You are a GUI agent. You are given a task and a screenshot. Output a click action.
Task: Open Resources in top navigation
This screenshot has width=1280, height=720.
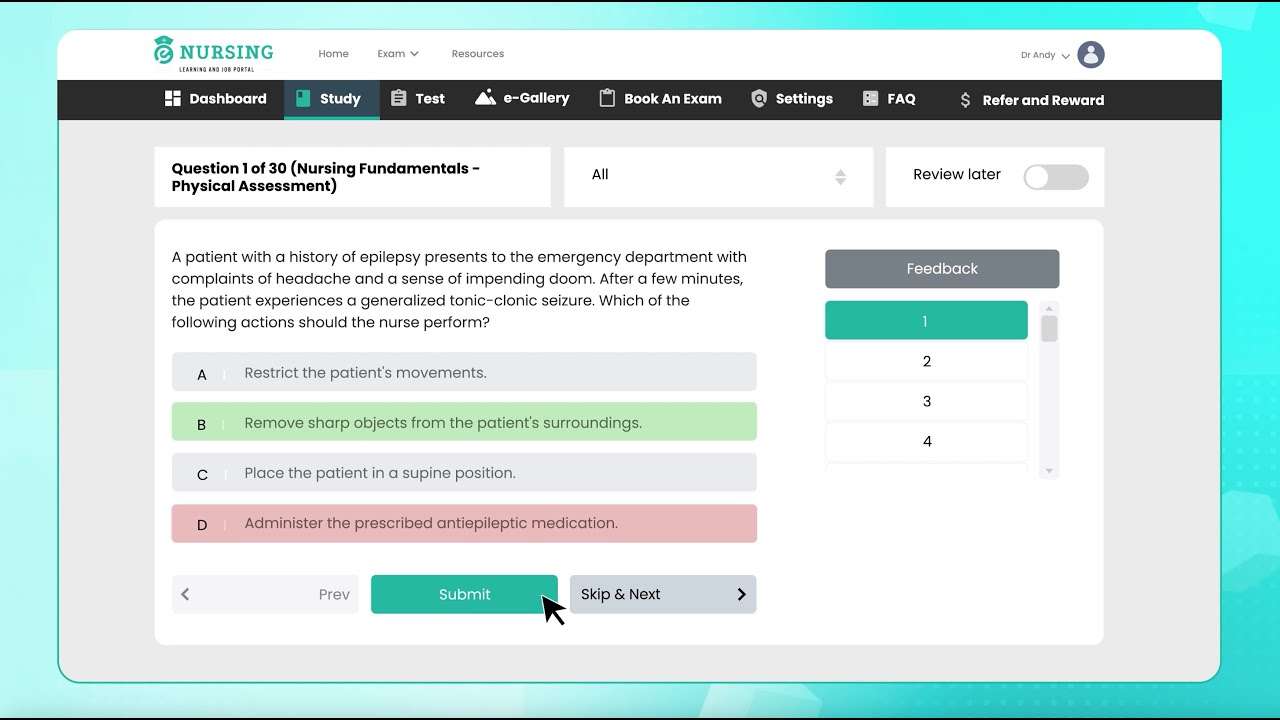click(x=478, y=54)
